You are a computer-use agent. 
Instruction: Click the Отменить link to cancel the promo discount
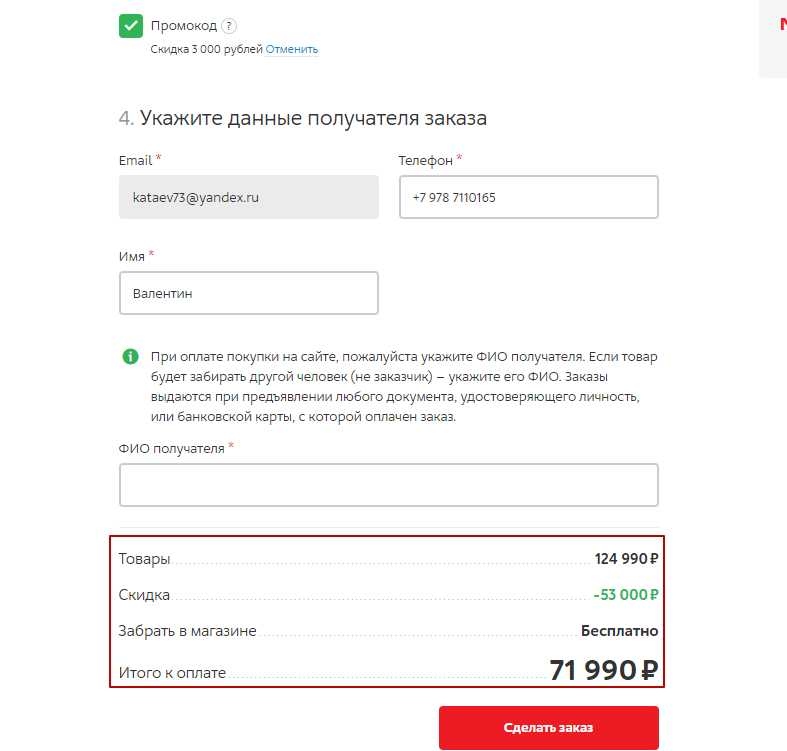pyautogui.click(x=291, y=49)
